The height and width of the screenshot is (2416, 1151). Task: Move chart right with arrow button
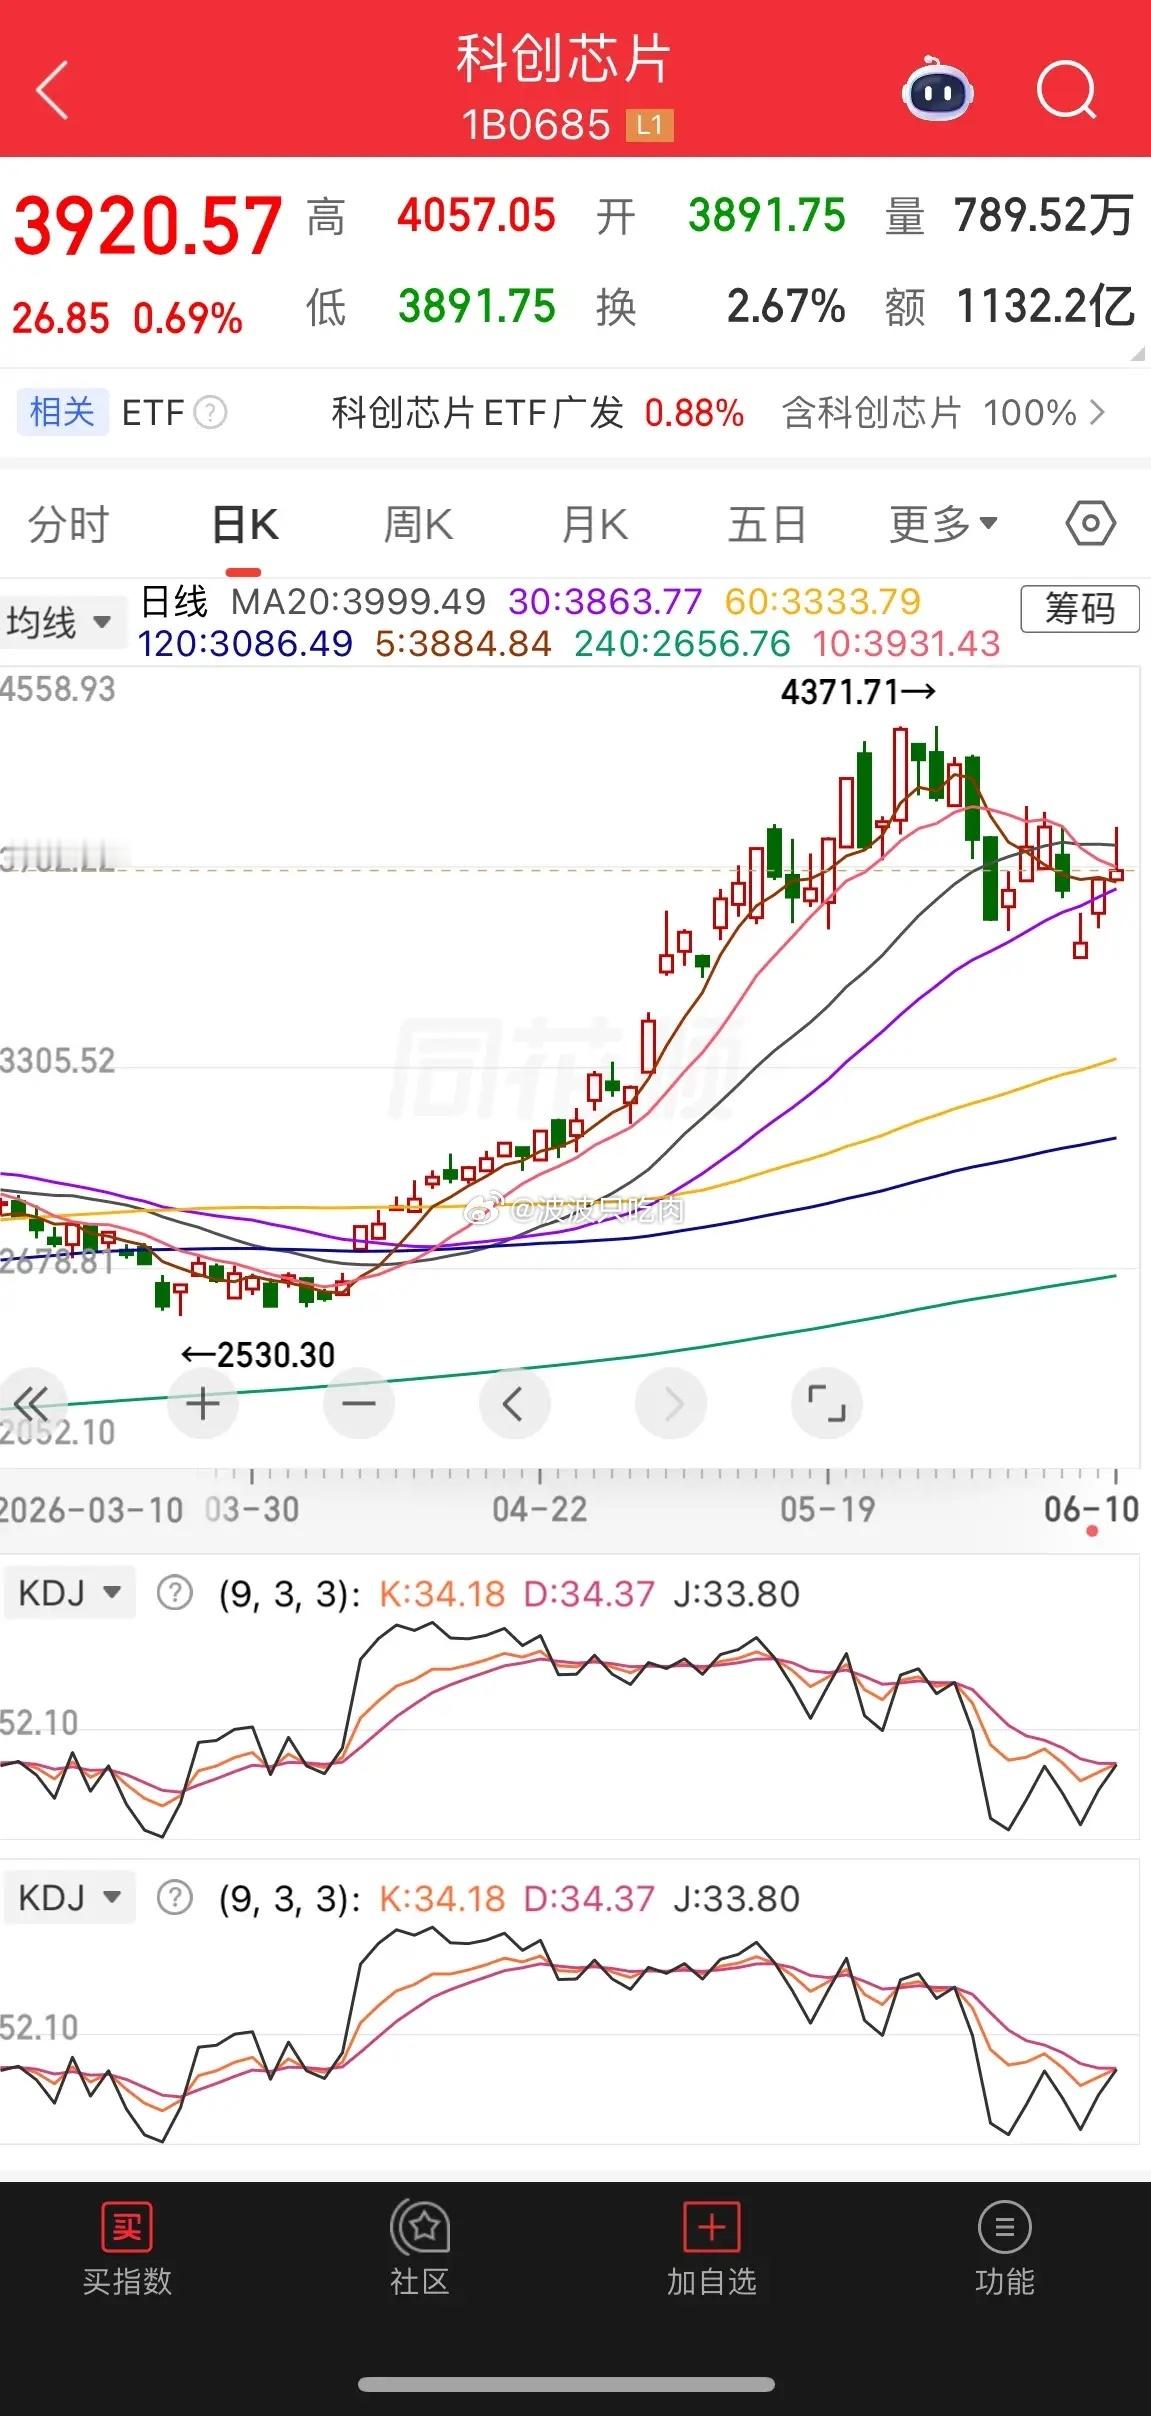pyautogui.click(x=671, y=1404)
